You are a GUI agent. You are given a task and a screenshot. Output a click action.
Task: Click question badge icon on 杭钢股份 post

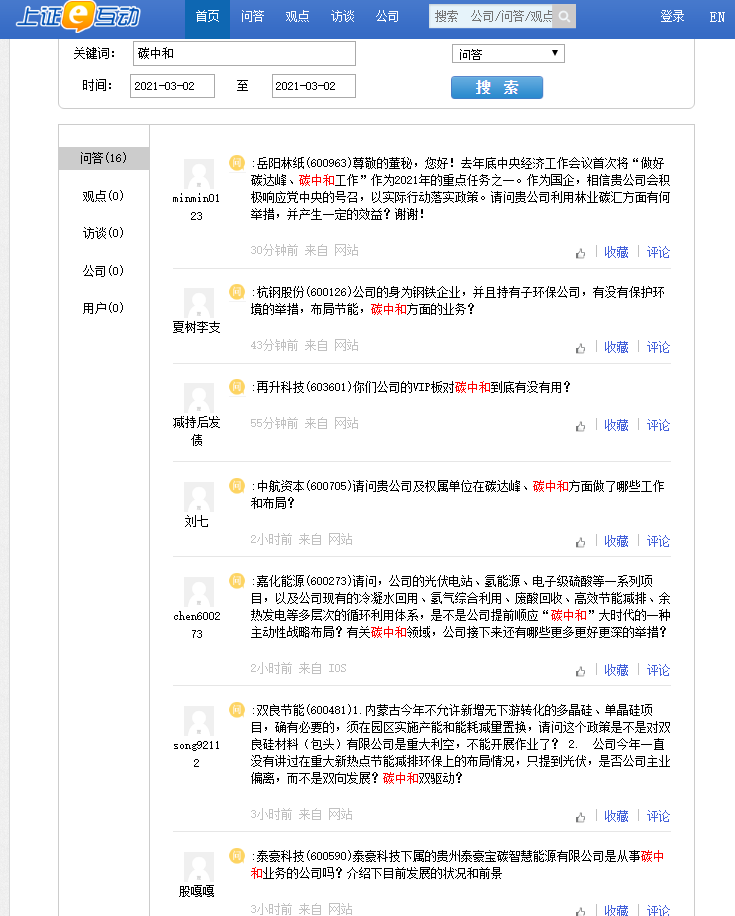tap(237, 292)
